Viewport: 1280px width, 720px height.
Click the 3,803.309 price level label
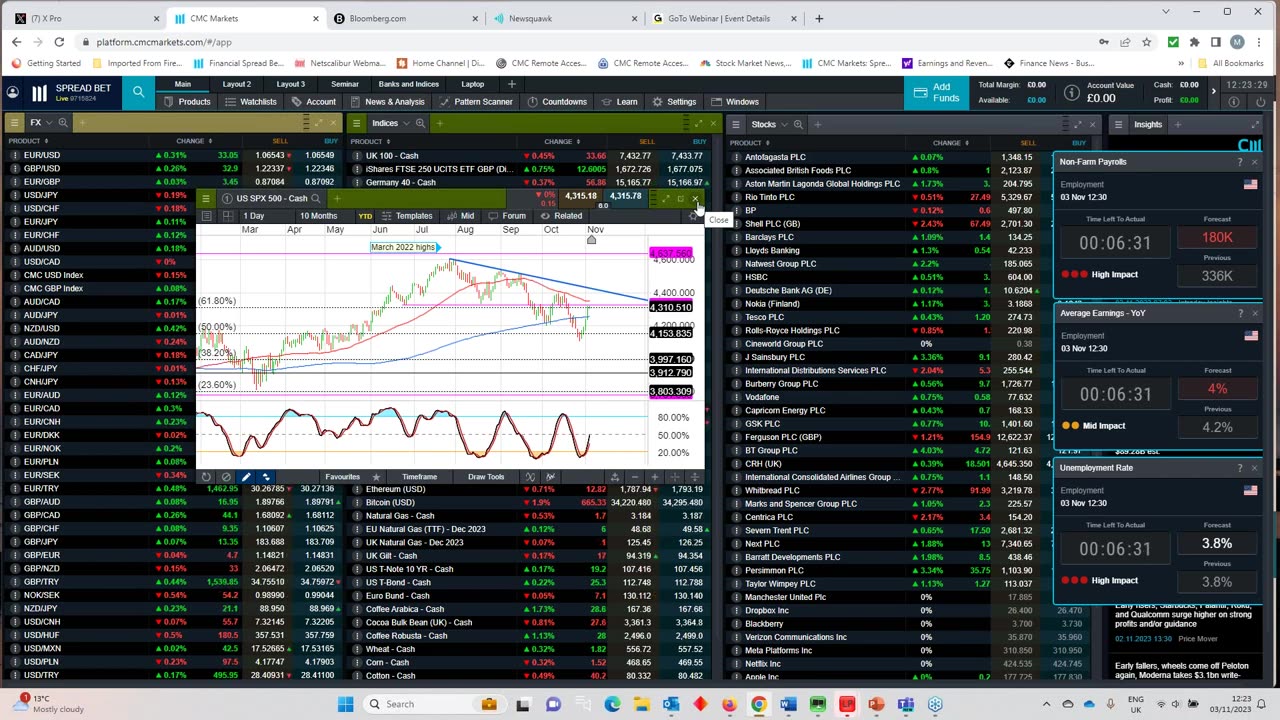[x=671, y=392]
